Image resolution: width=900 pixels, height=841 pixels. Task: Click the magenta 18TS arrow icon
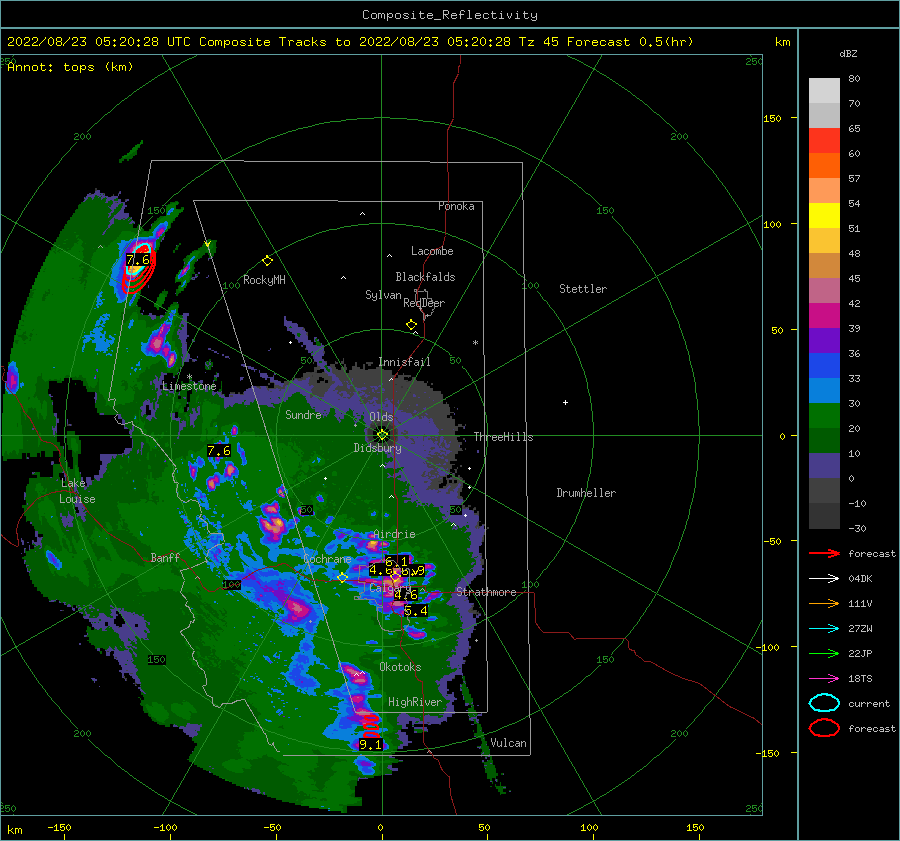[824, 679]
